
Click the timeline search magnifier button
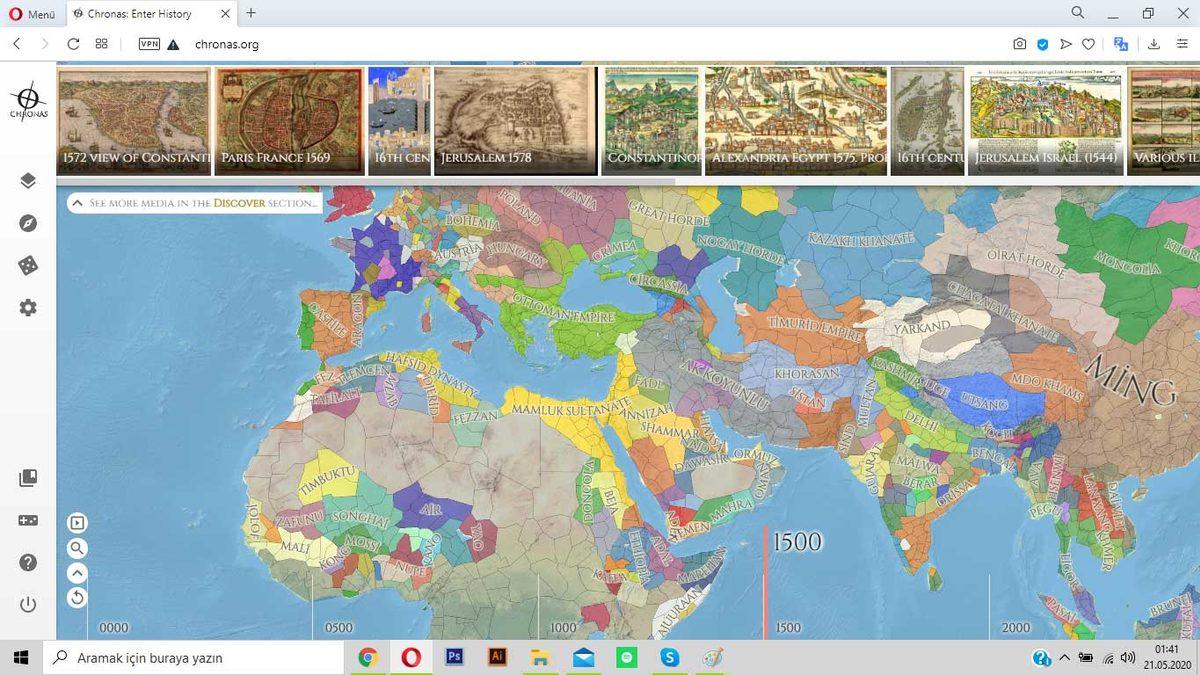click(x=77, y=548)
